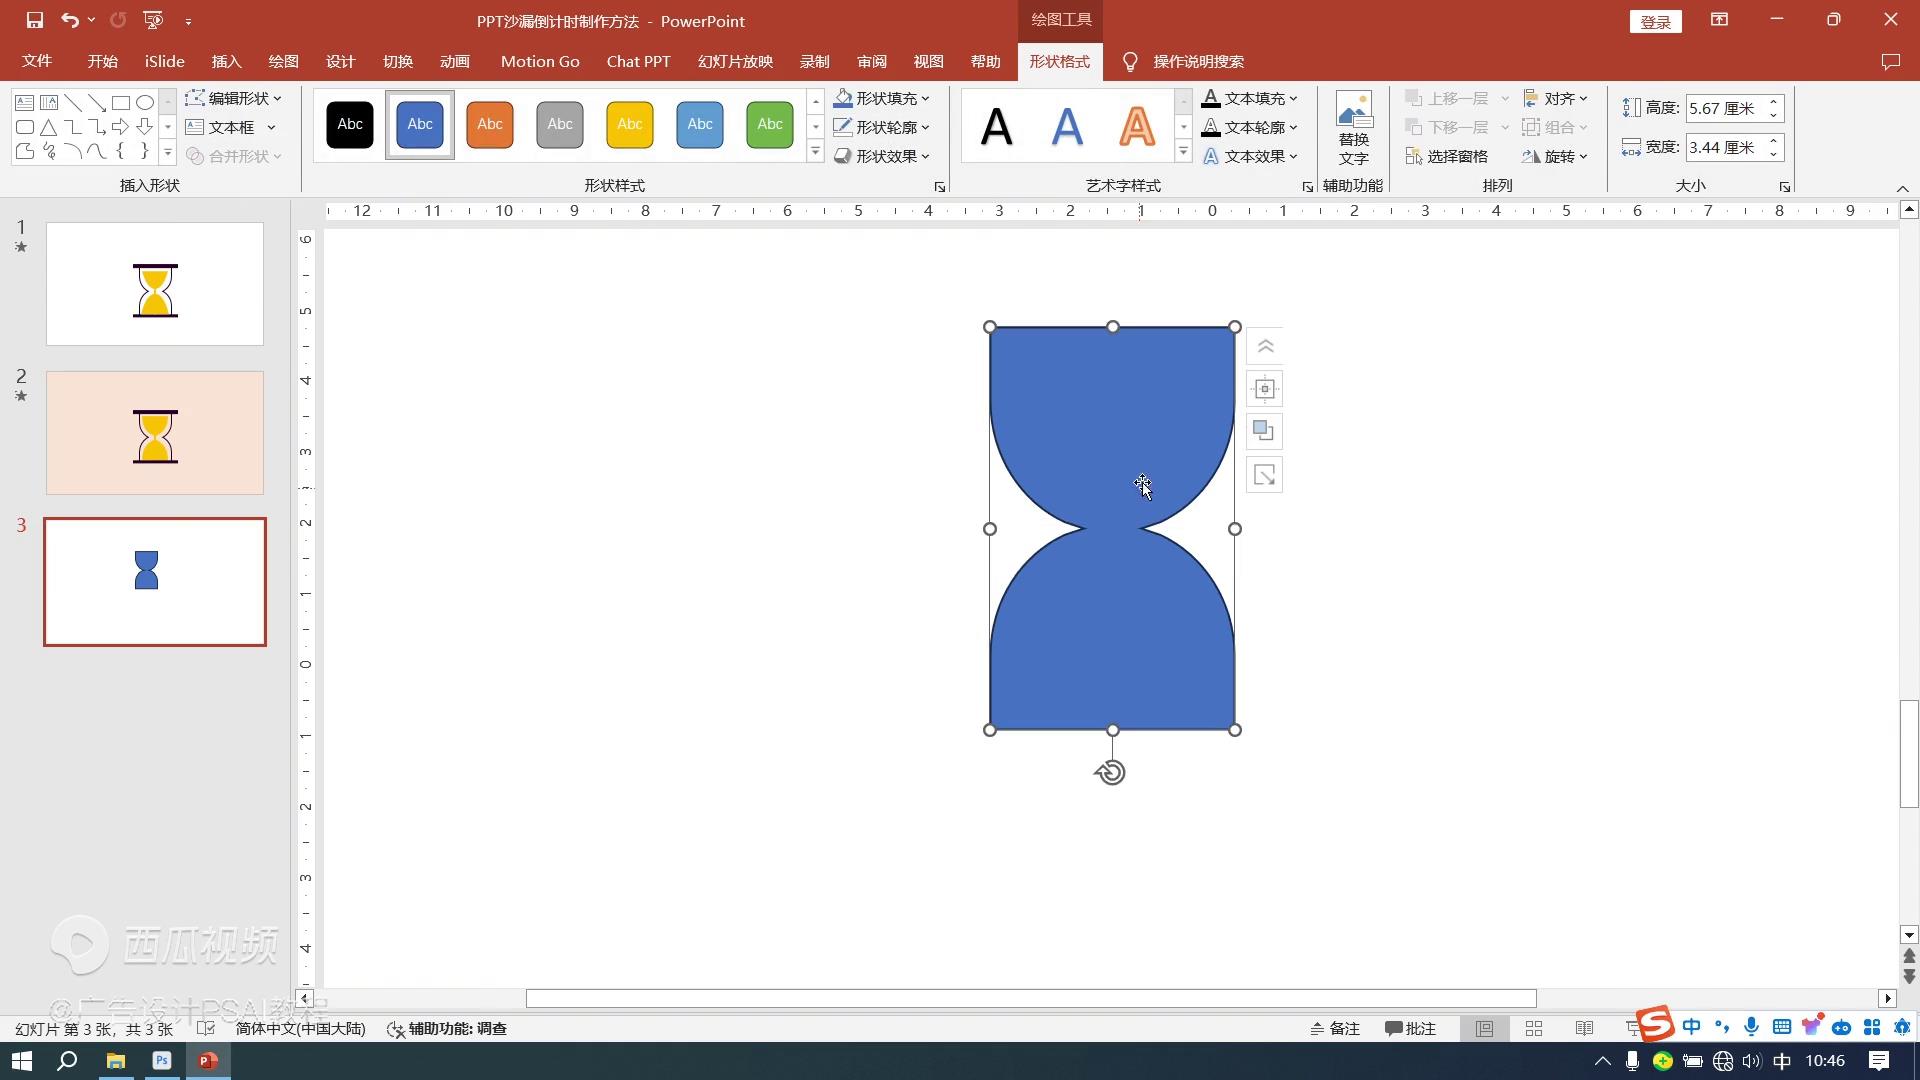This screenshot has width=1920, height=1080.
Task: Open the Align (对齐) dropdown
Action: click(x=1556, y=98)
